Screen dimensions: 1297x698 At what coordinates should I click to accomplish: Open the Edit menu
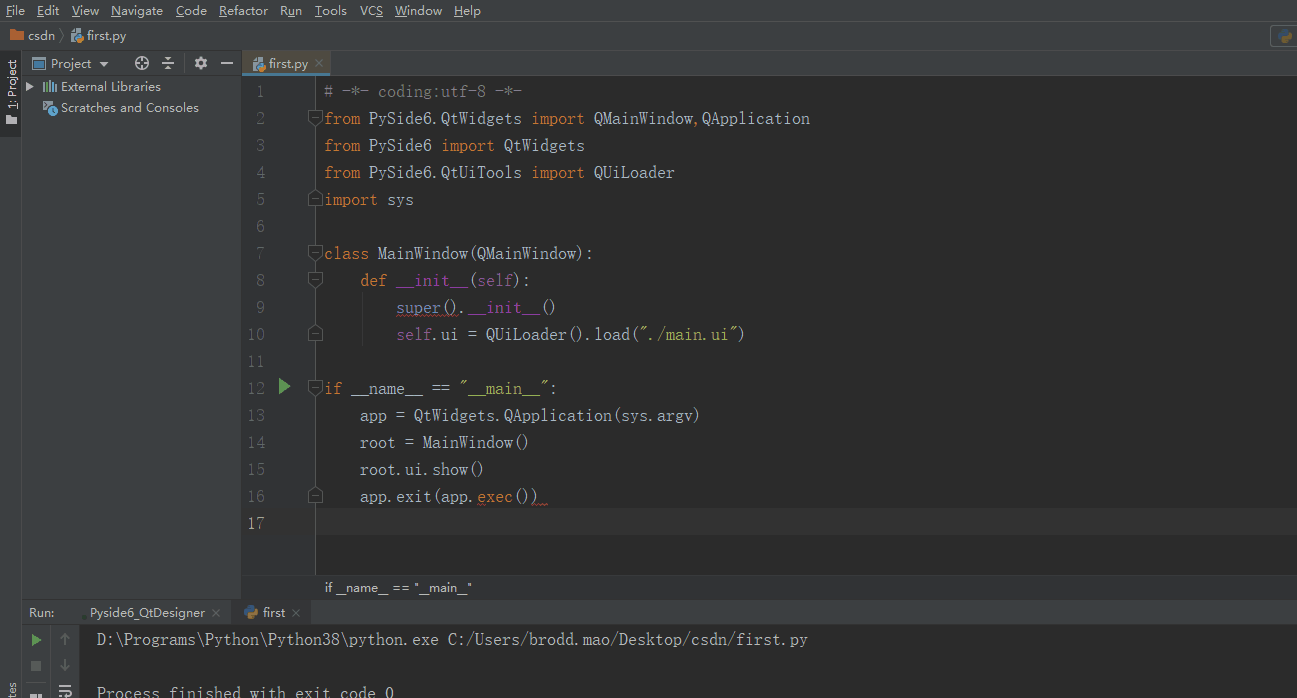48,11
